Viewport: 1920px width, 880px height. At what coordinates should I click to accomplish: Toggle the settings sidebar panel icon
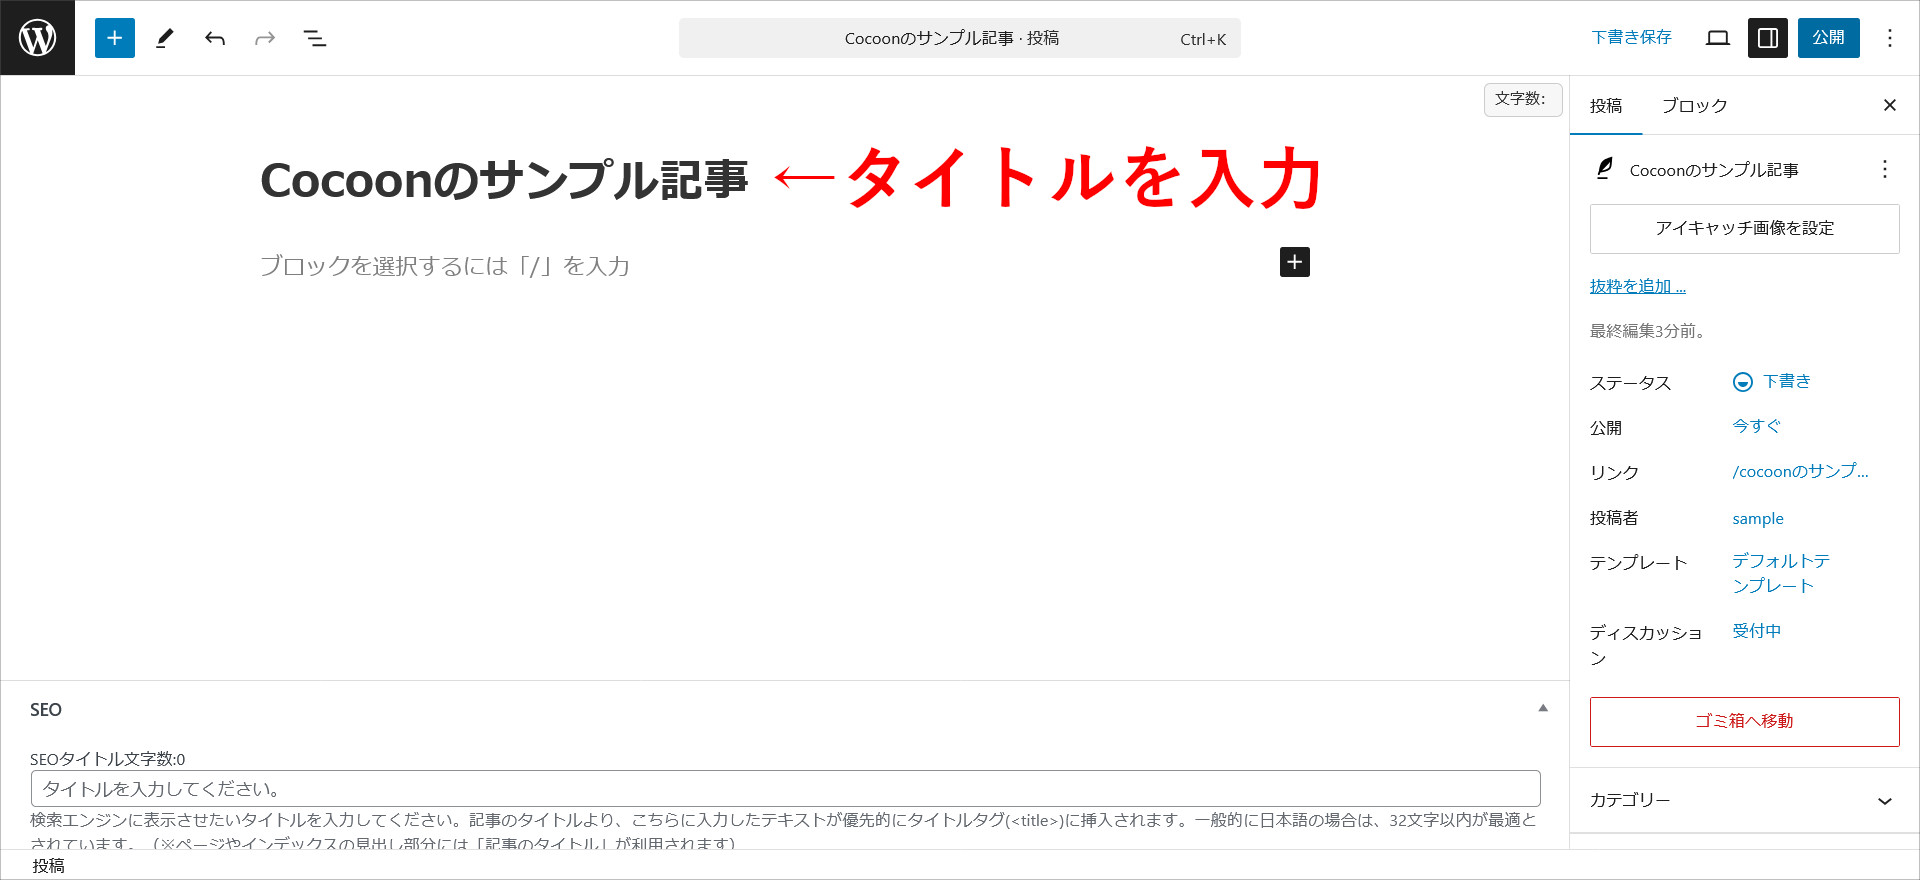[1768, 38]
